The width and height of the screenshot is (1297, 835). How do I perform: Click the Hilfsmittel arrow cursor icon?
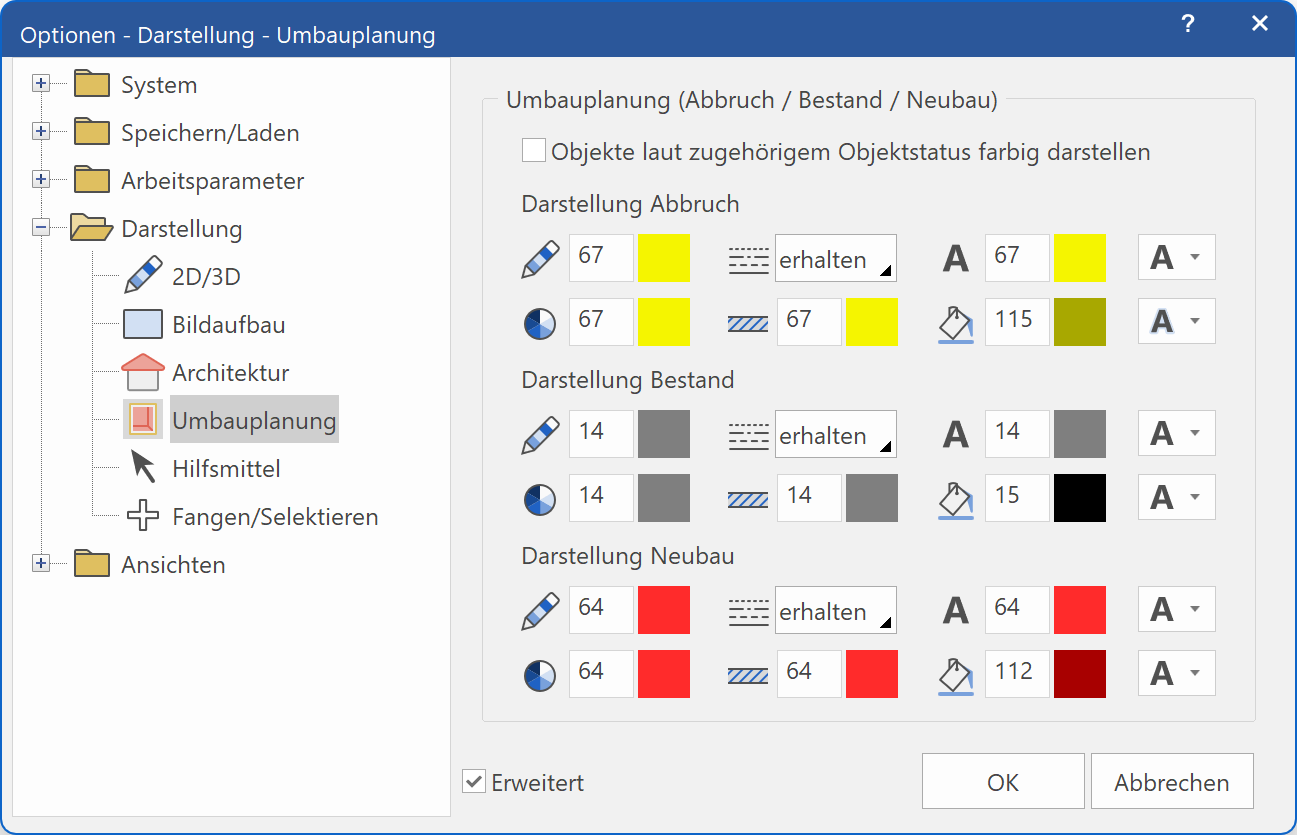click(143, 466)
